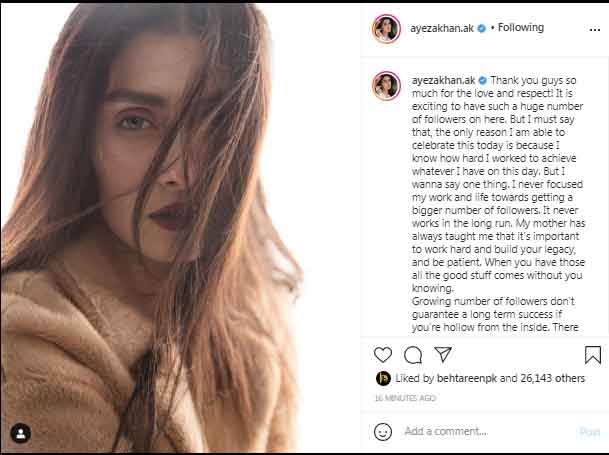Open the behtareenpk profile link

click(x=469, y=380)
